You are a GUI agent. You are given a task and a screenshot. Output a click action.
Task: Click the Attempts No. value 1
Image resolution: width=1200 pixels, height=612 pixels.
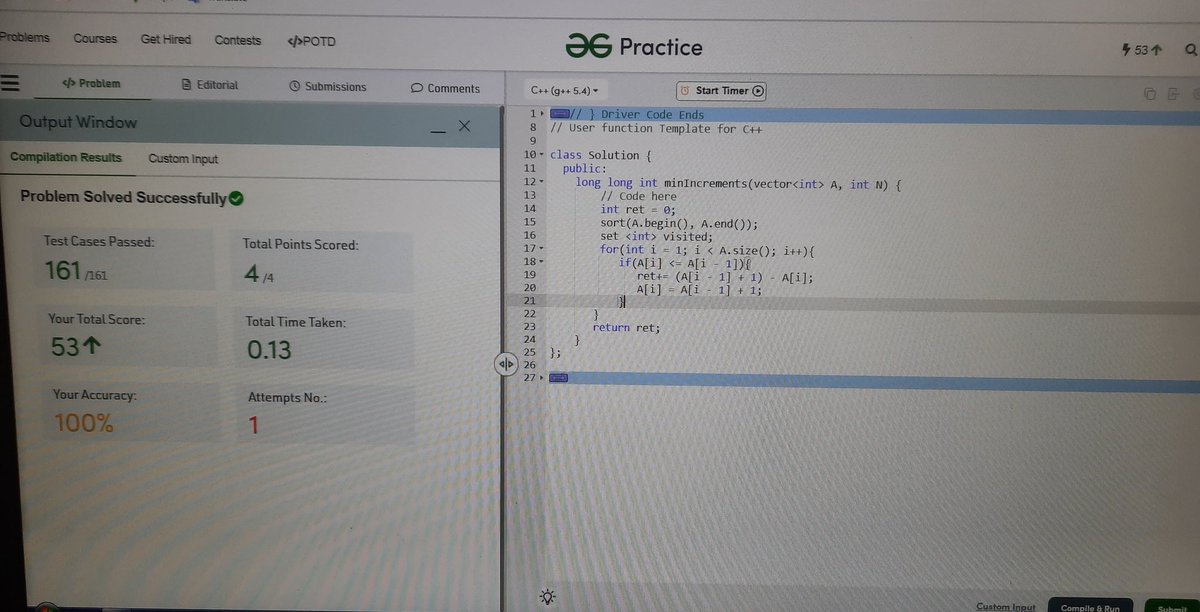254,426
